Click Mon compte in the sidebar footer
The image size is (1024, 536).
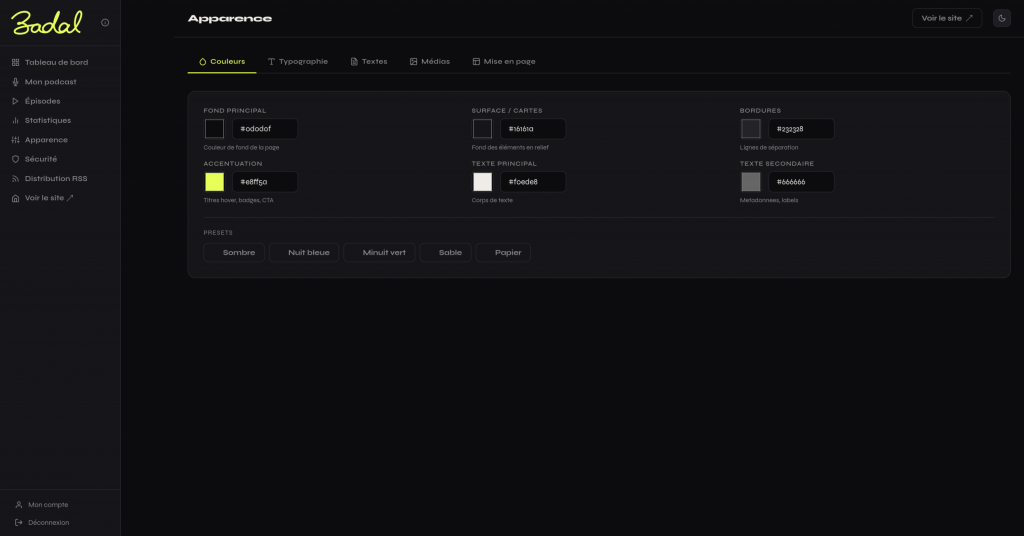tap(48, 505)
